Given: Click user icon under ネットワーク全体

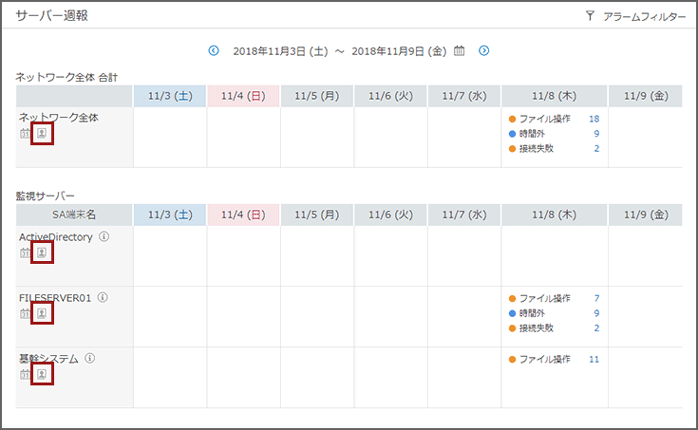Looking at the screenshot, I should pos(42,133).
